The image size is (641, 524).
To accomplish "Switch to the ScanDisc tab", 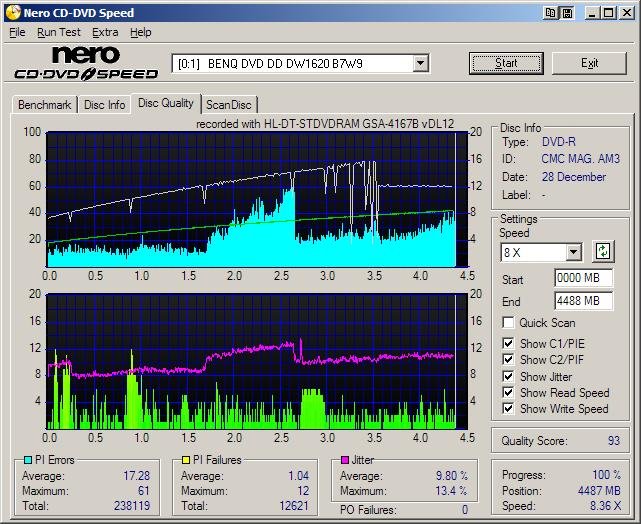I will click(229, 105).
